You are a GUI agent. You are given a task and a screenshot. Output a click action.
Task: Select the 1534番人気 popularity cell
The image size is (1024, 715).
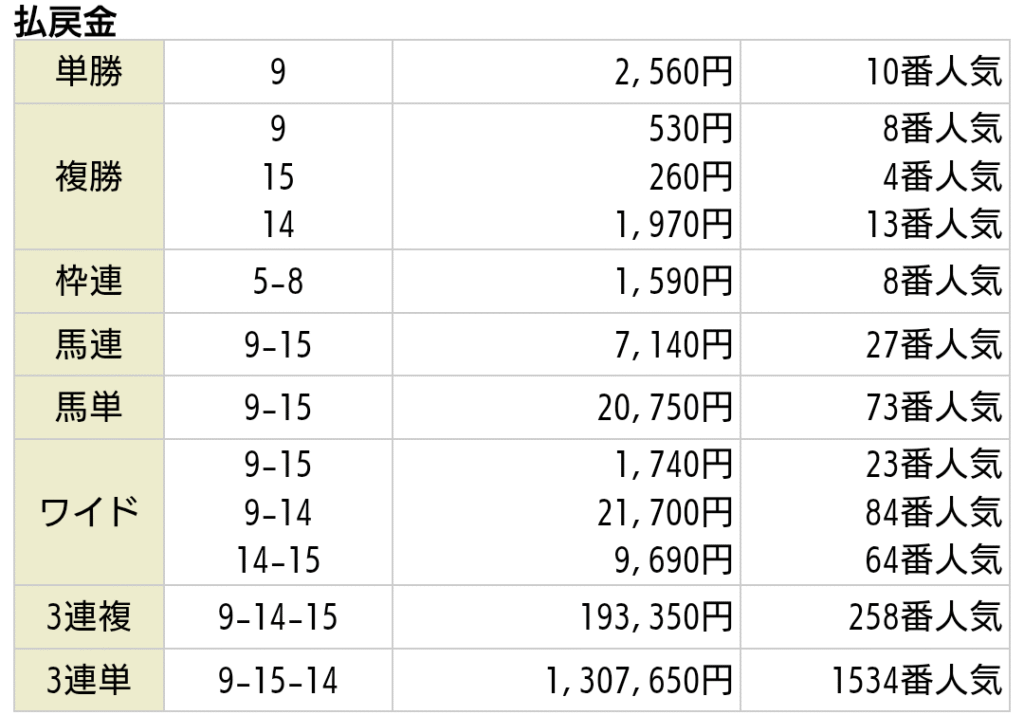[916, 680]
